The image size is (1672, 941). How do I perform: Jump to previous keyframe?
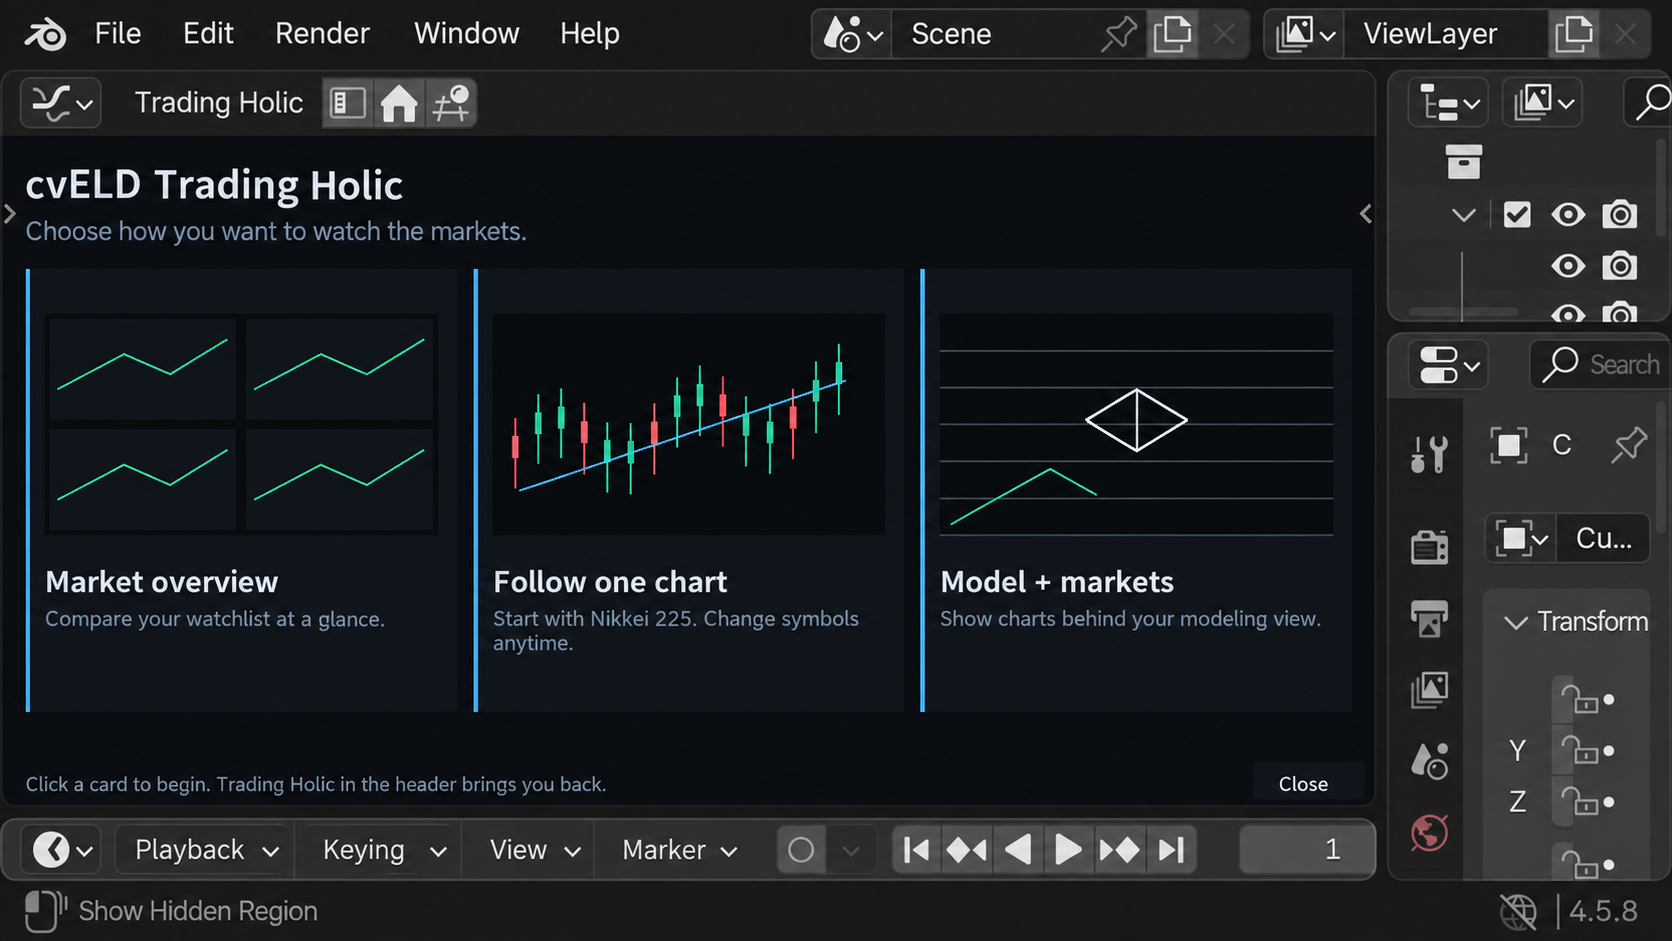click(x=967, y=850)
